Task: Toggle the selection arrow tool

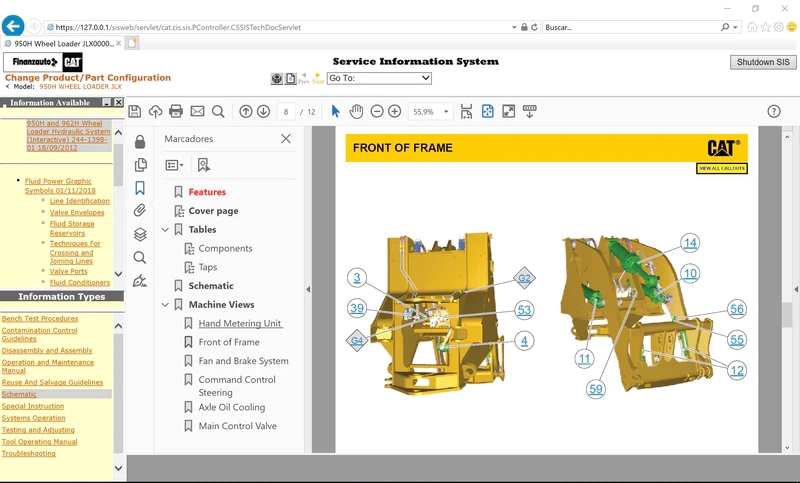Action: click(335, 111)
